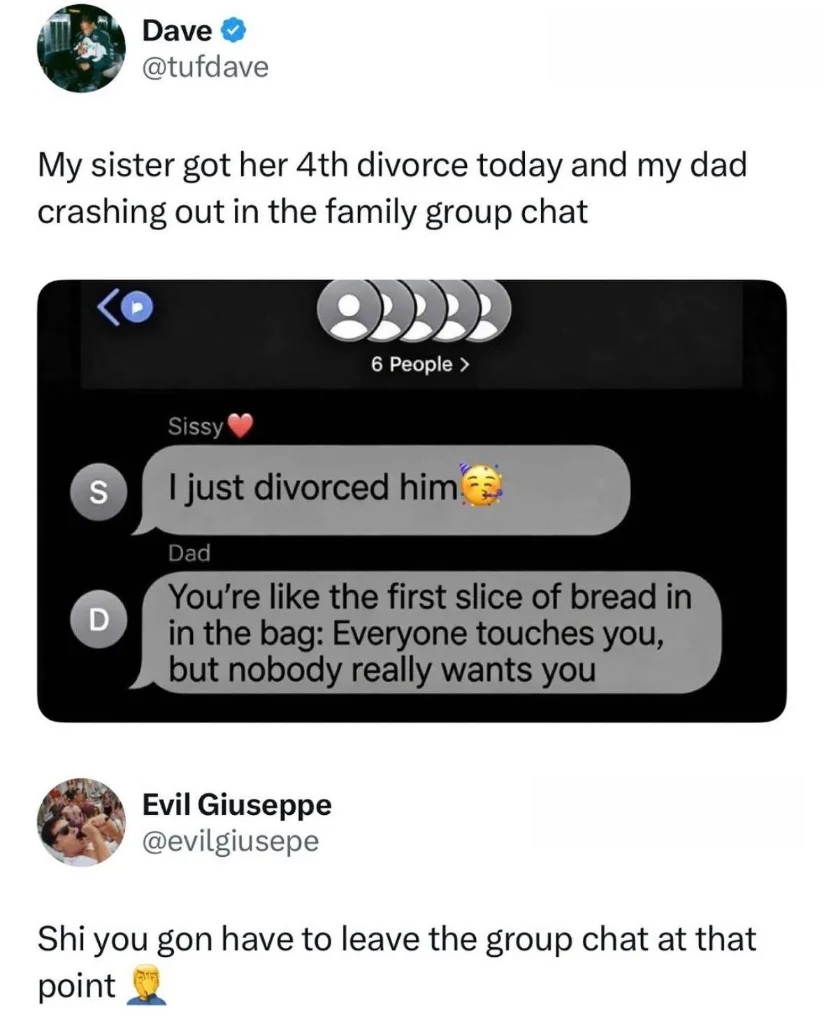Expand the 6 People group details
Viewport: 824px width, 1024px height.
[420, 365]
